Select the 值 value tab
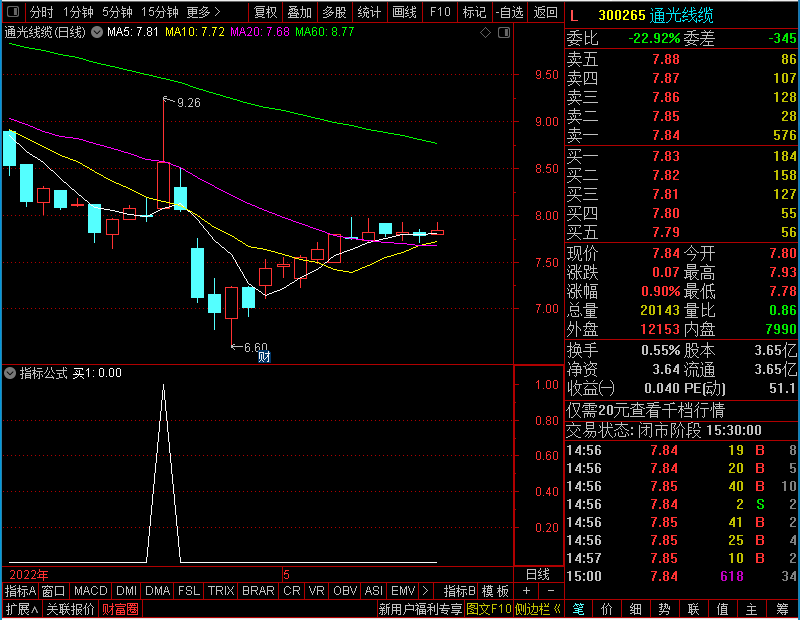 (x=722, y=609)
